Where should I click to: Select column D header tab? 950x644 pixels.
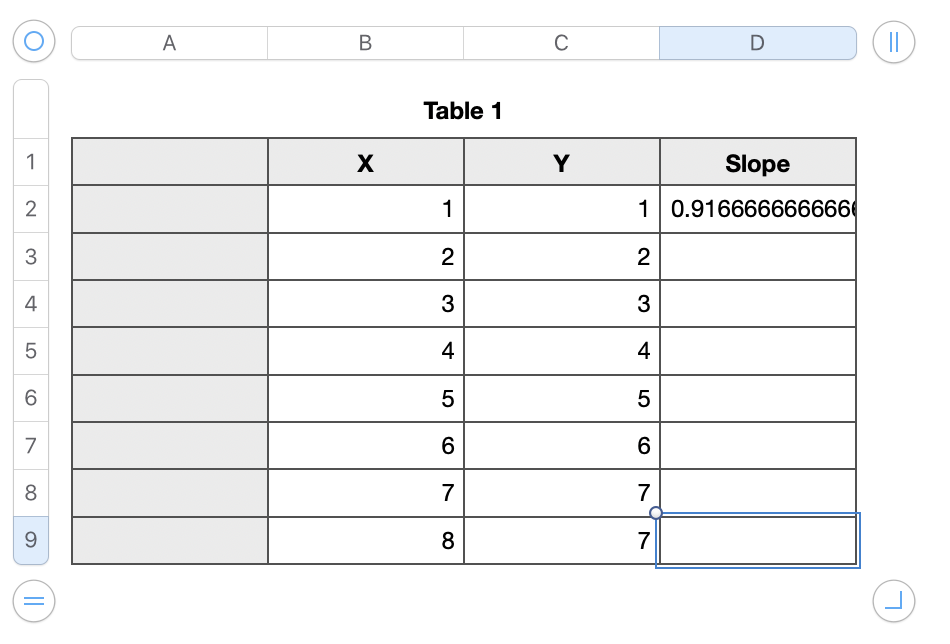757,43
